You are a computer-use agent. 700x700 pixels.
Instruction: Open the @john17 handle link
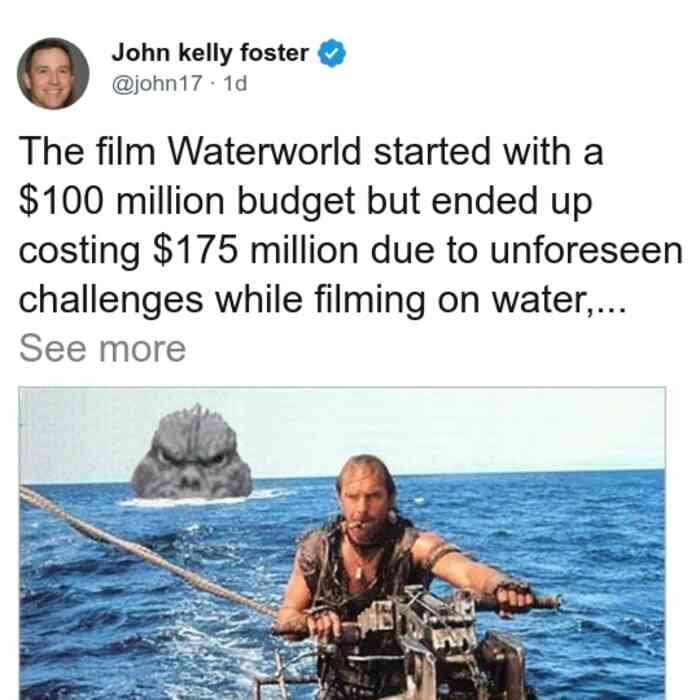[x=157, y=83]
